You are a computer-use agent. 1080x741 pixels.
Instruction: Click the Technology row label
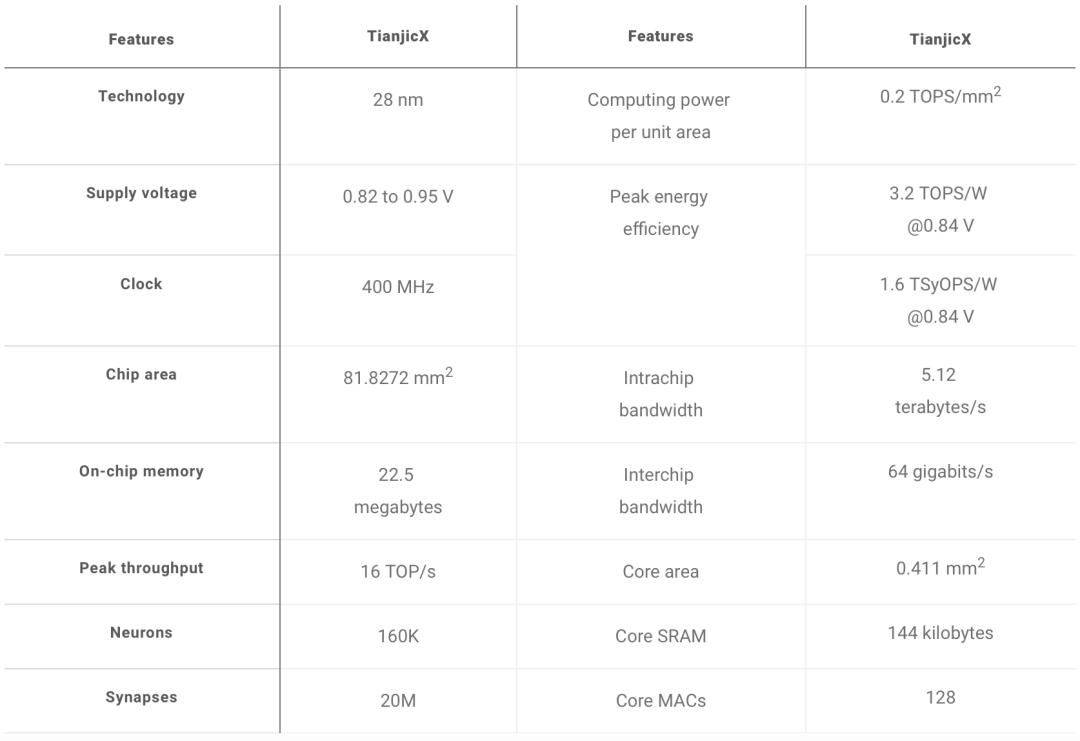141,96
